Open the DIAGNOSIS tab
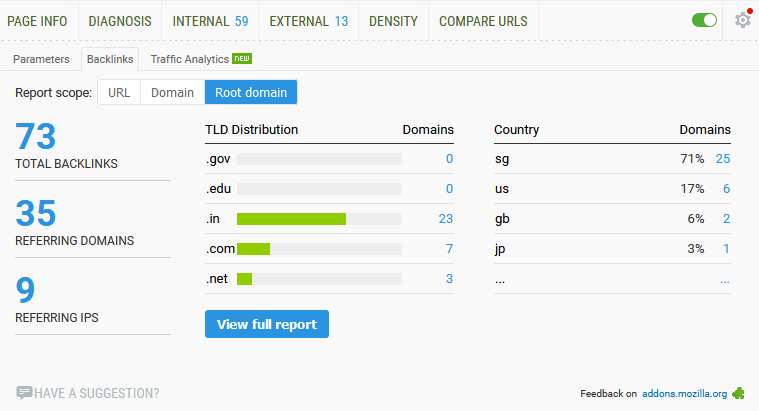This screenshot has width=759, height=411. [x=120, y=21]
